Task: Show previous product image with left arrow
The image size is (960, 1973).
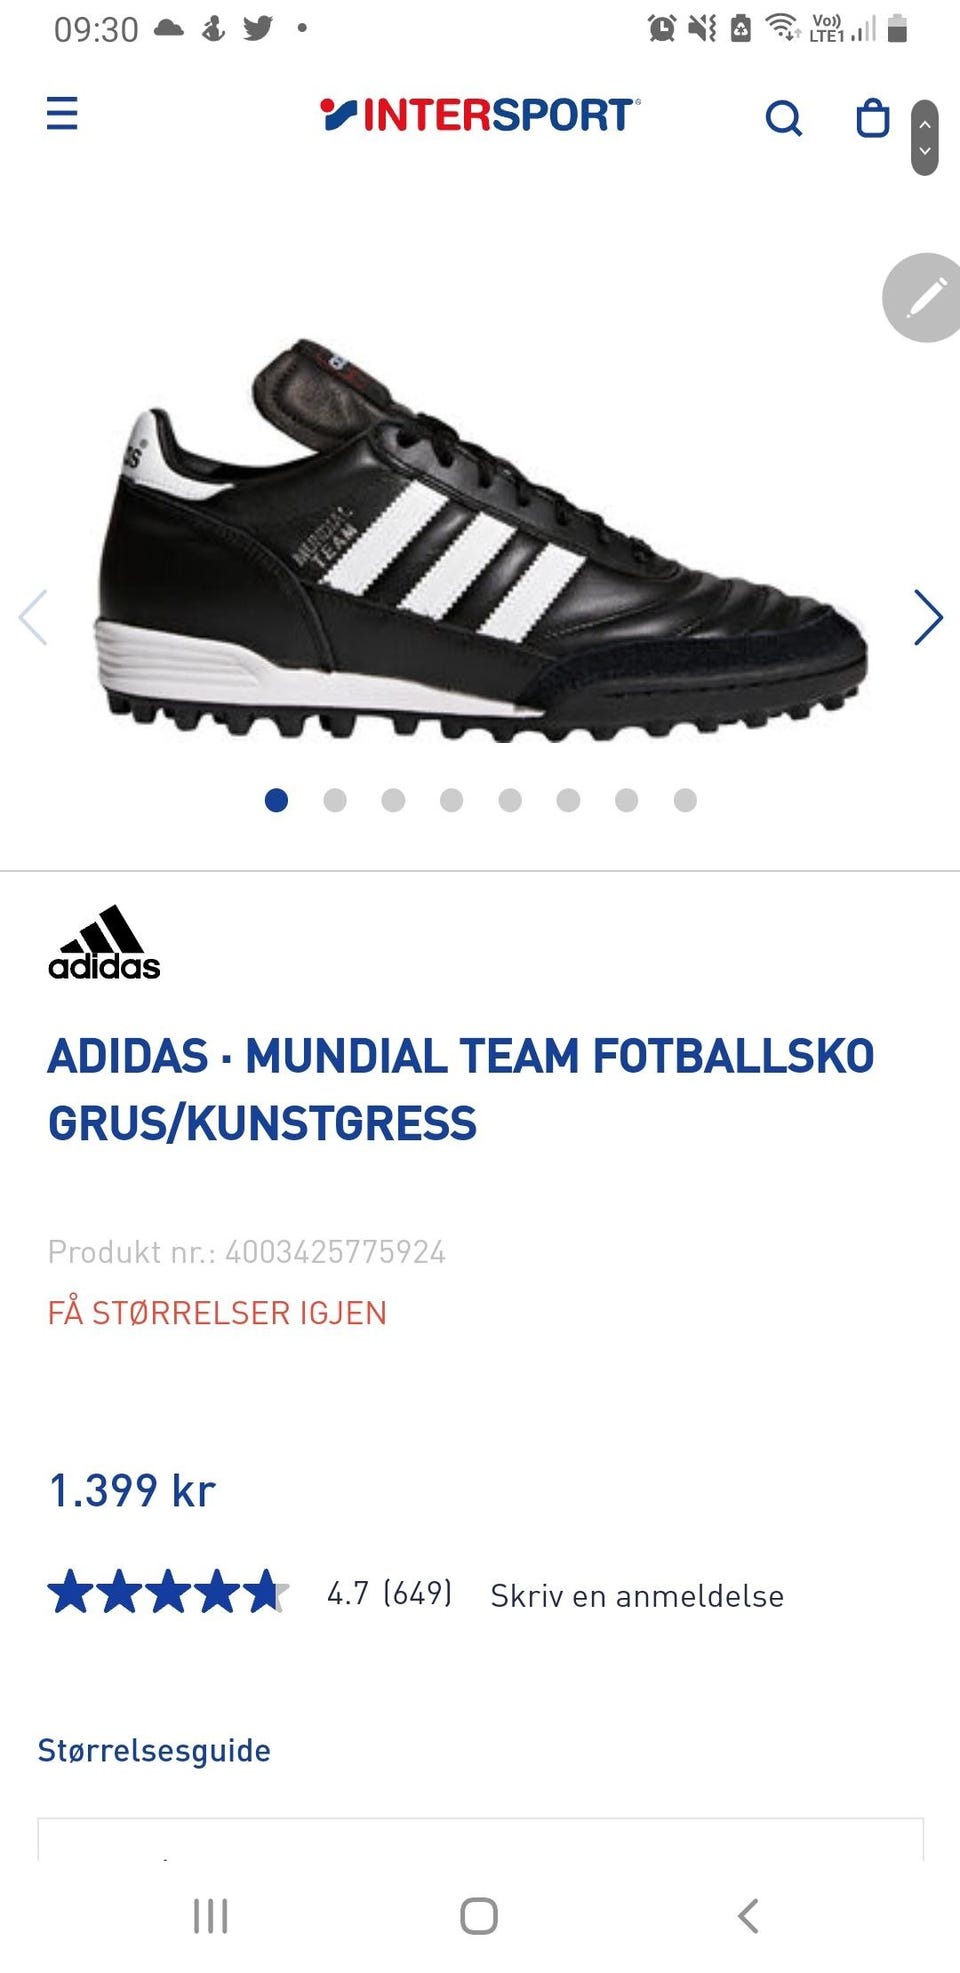Action: [33, 617]
